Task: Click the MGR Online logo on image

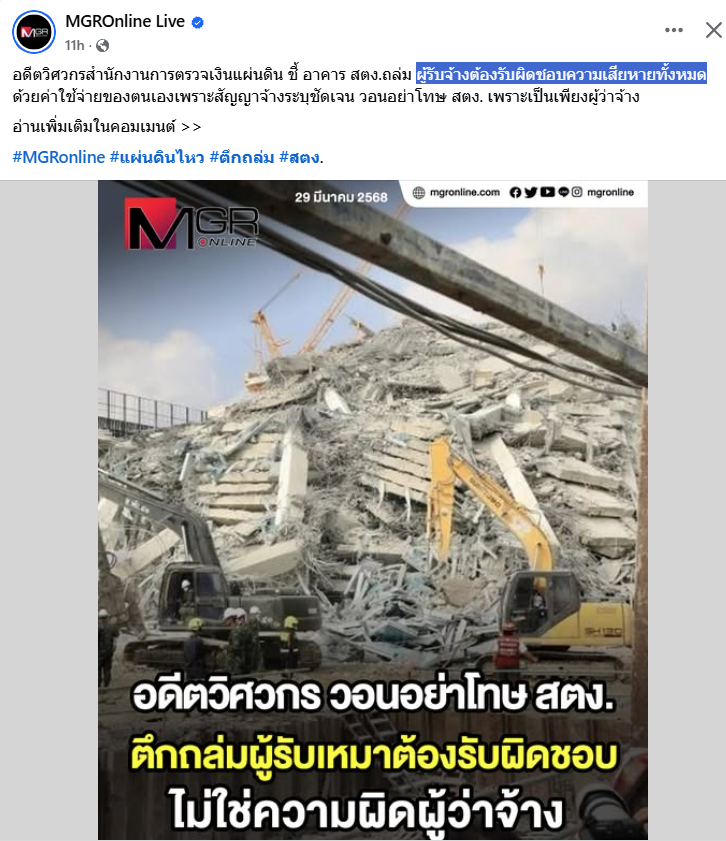Action: pos(191,223)
